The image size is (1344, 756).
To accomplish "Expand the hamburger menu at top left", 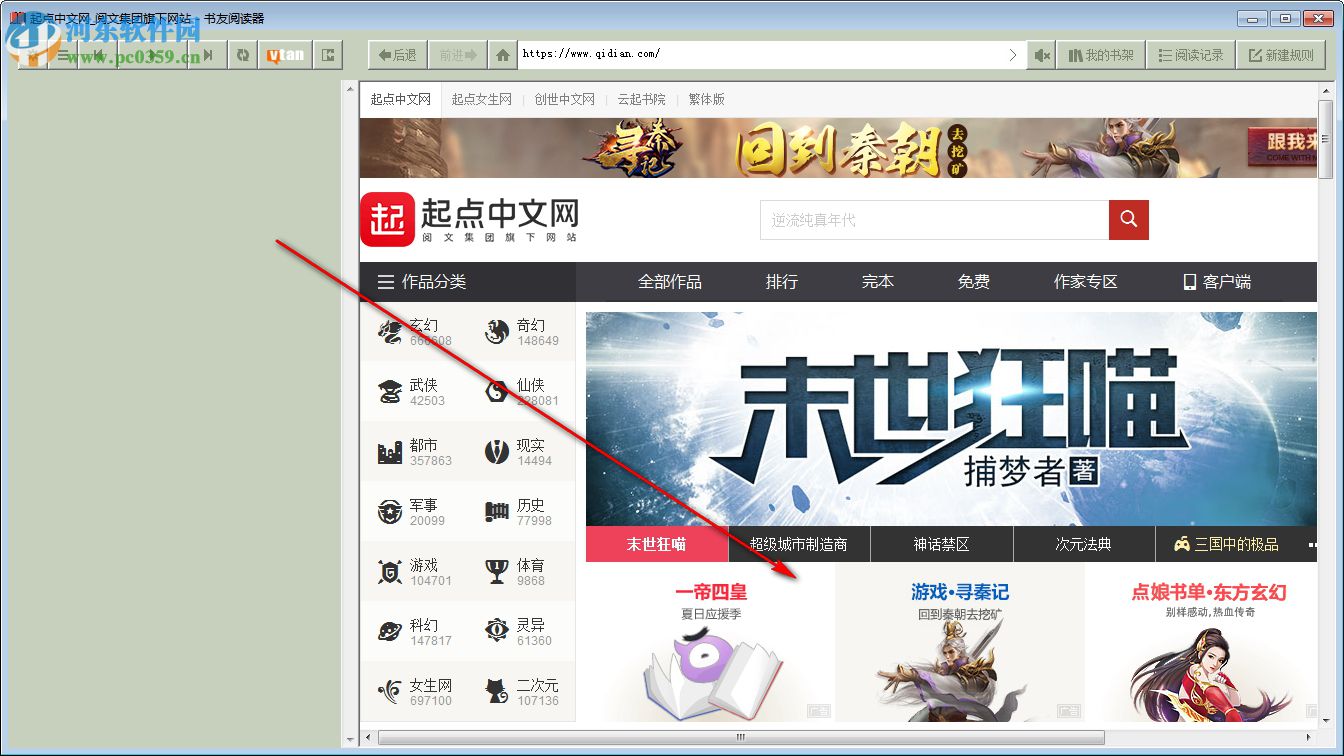I will (x=63, y=55).
